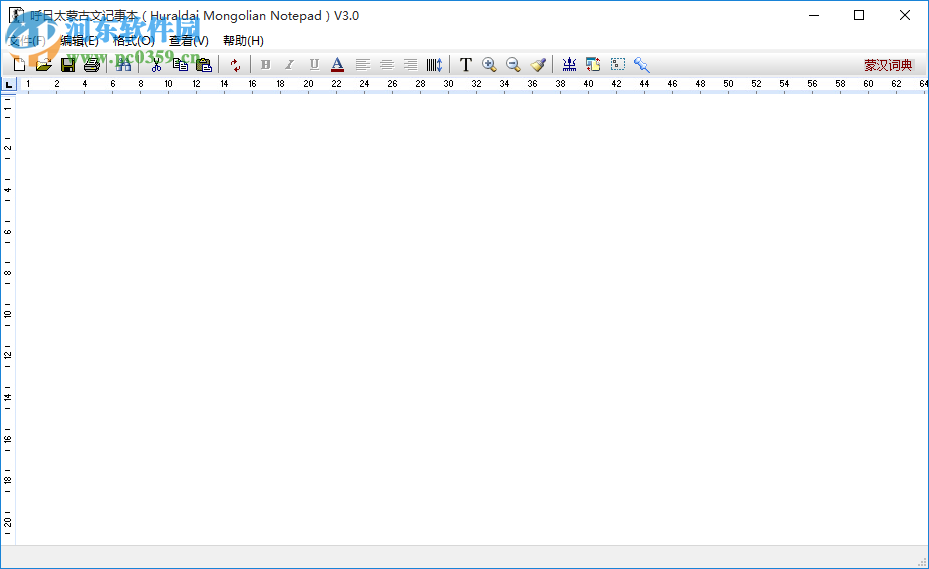Image resolution: width=929 pixels, height=569 pixels.
Task: Click the blue pushpin icon
Action: pyautogui.click(x=642, y=65)
